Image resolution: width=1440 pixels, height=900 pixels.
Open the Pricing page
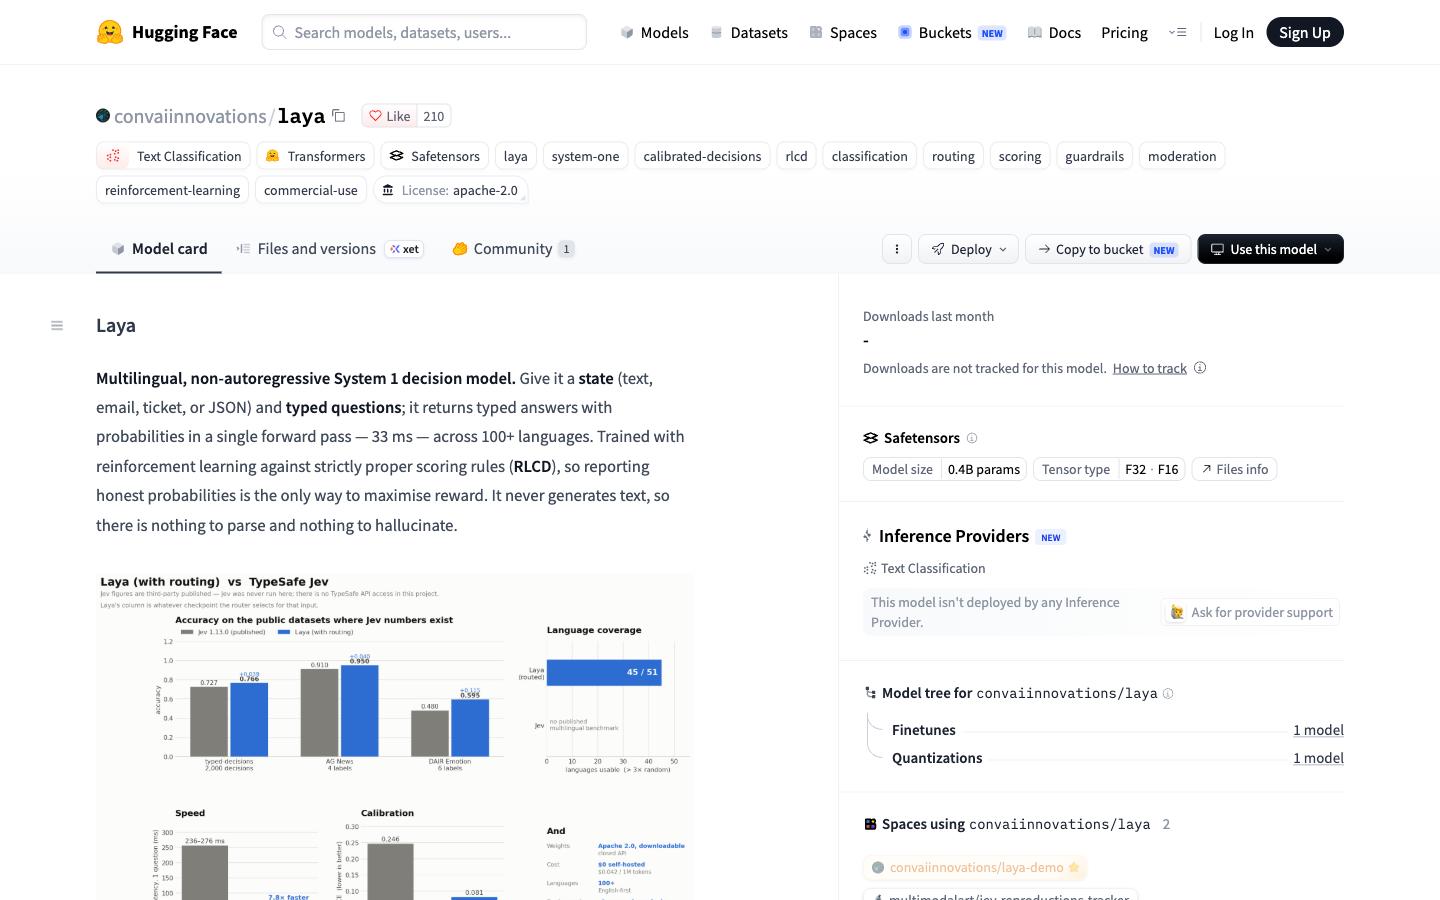[1124, 32]
